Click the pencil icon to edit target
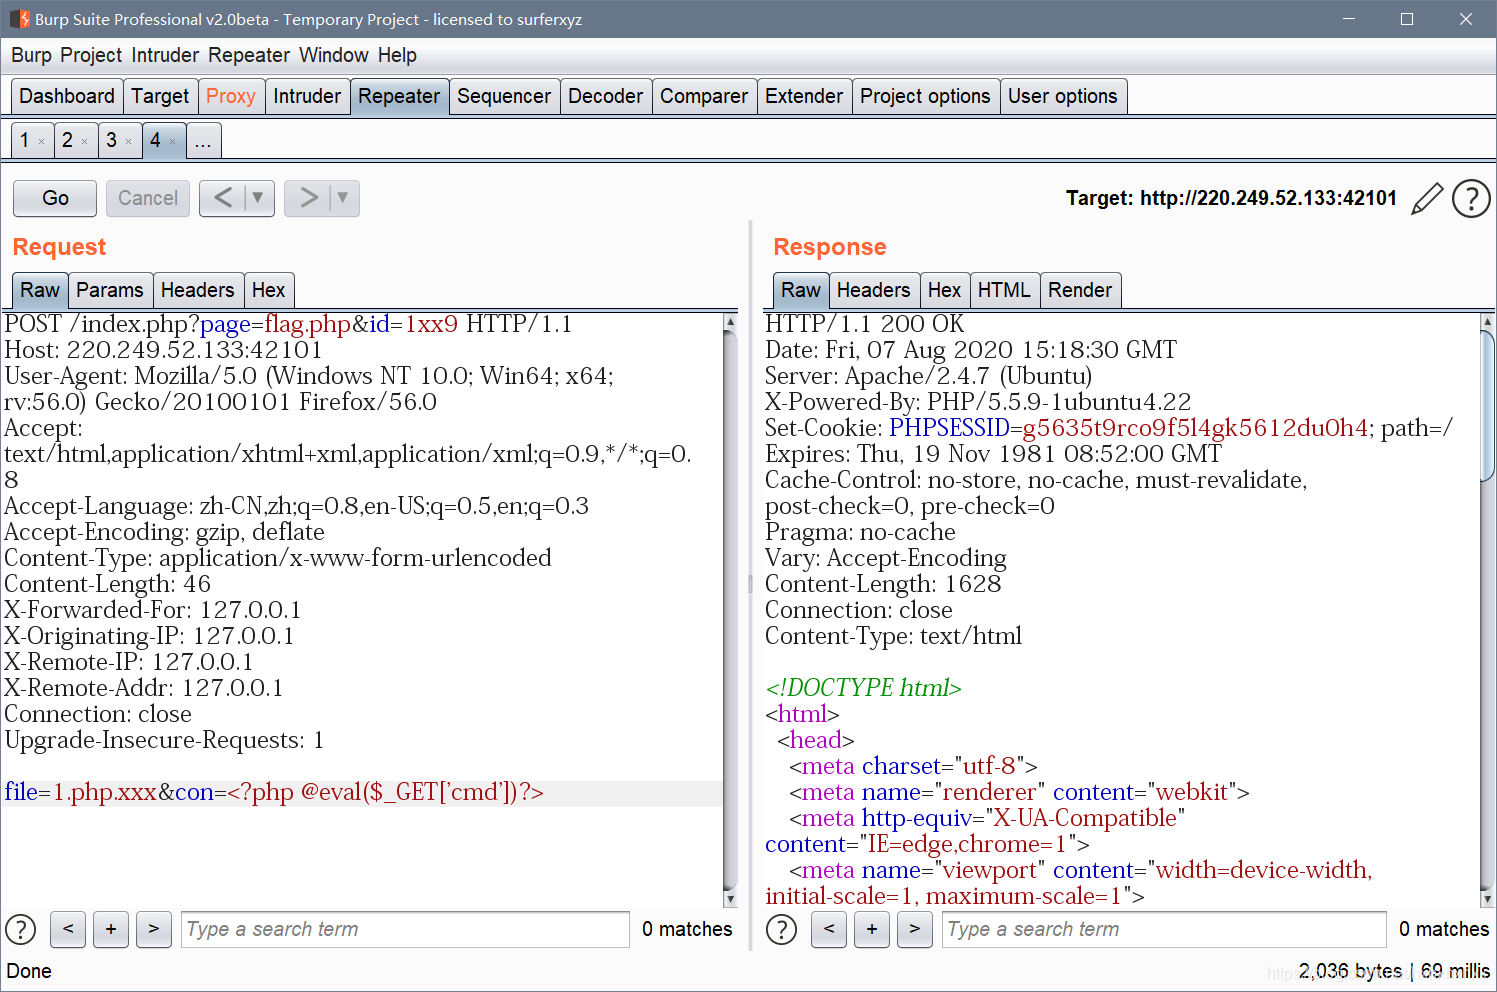 click(x=1427, y=198)
